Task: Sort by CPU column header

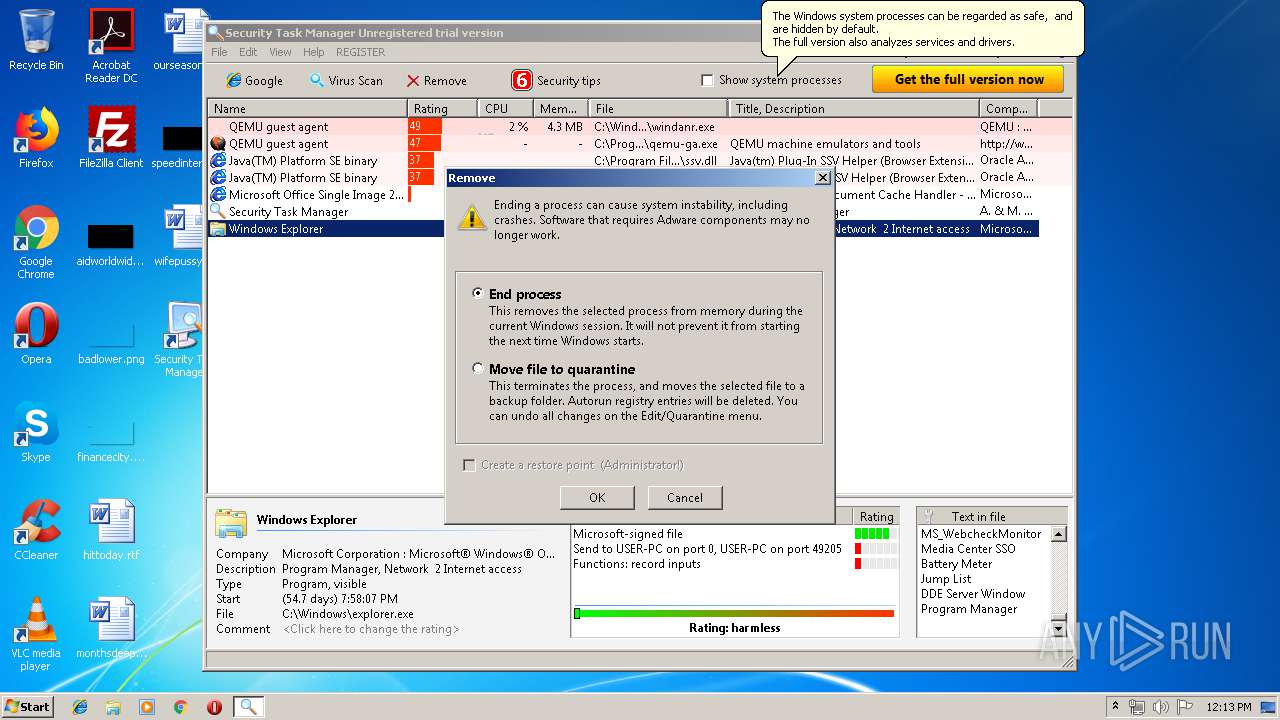Action: pos(505,108)
